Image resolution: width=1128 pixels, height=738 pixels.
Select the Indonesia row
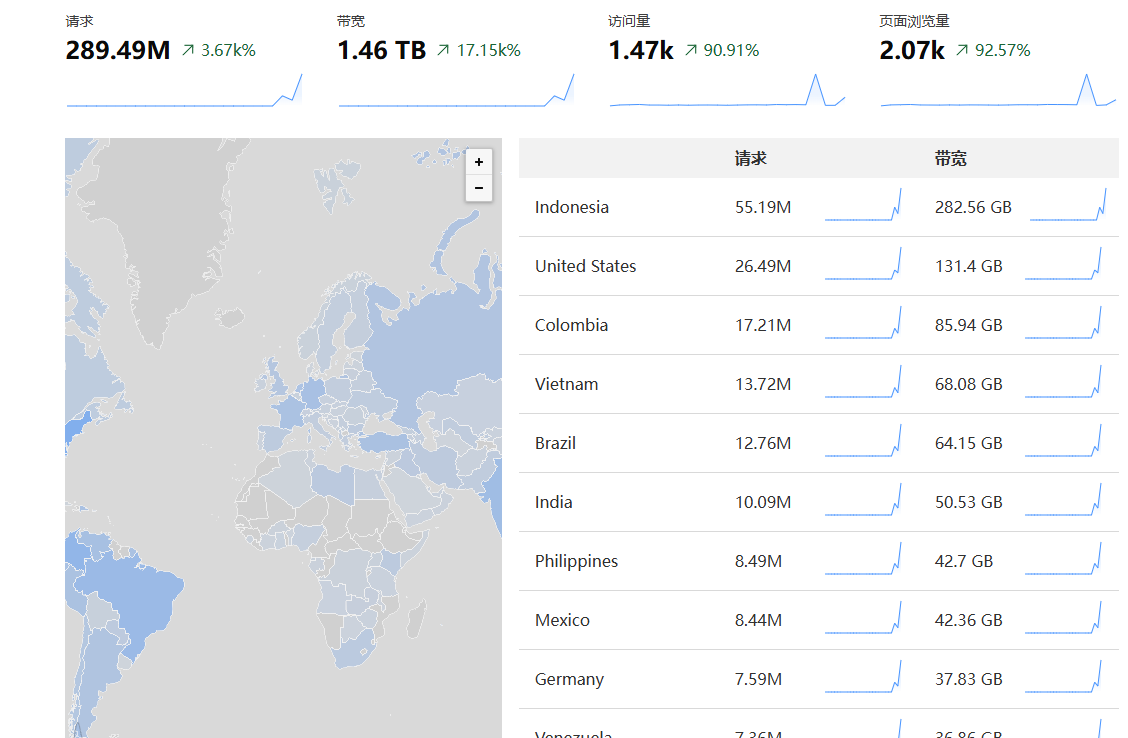(x=571, y=207)
